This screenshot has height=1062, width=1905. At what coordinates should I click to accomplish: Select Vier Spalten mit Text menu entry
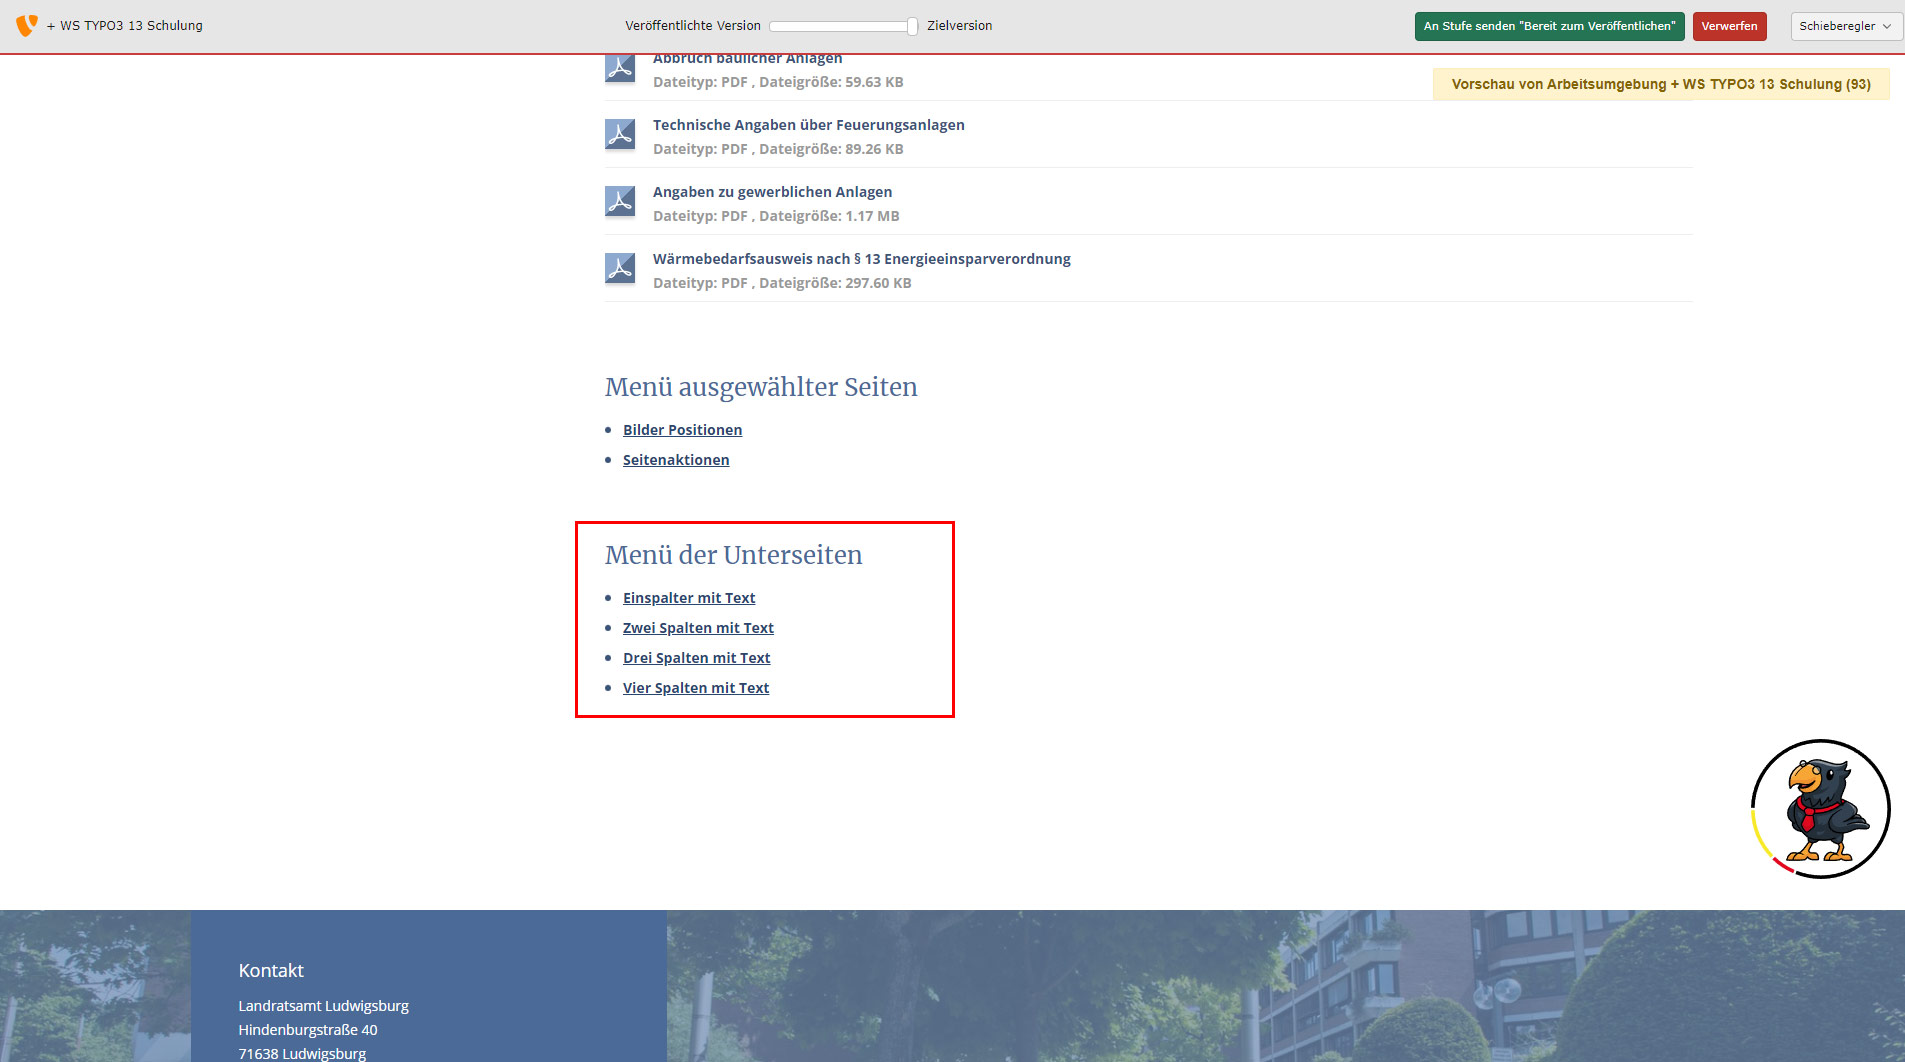click(x=696, y=688)
